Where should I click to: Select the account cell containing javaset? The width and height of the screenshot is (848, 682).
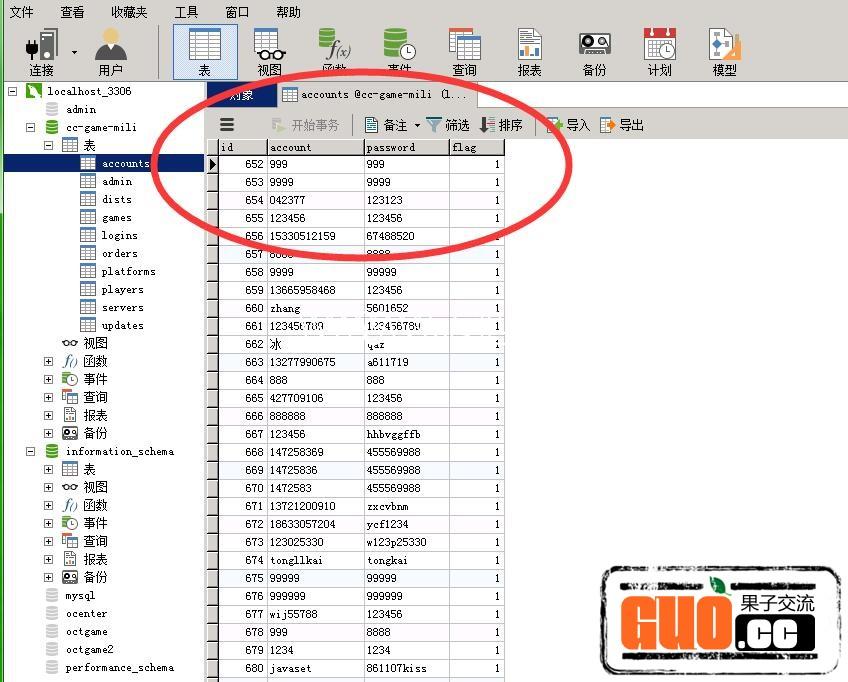pos(315,669)
